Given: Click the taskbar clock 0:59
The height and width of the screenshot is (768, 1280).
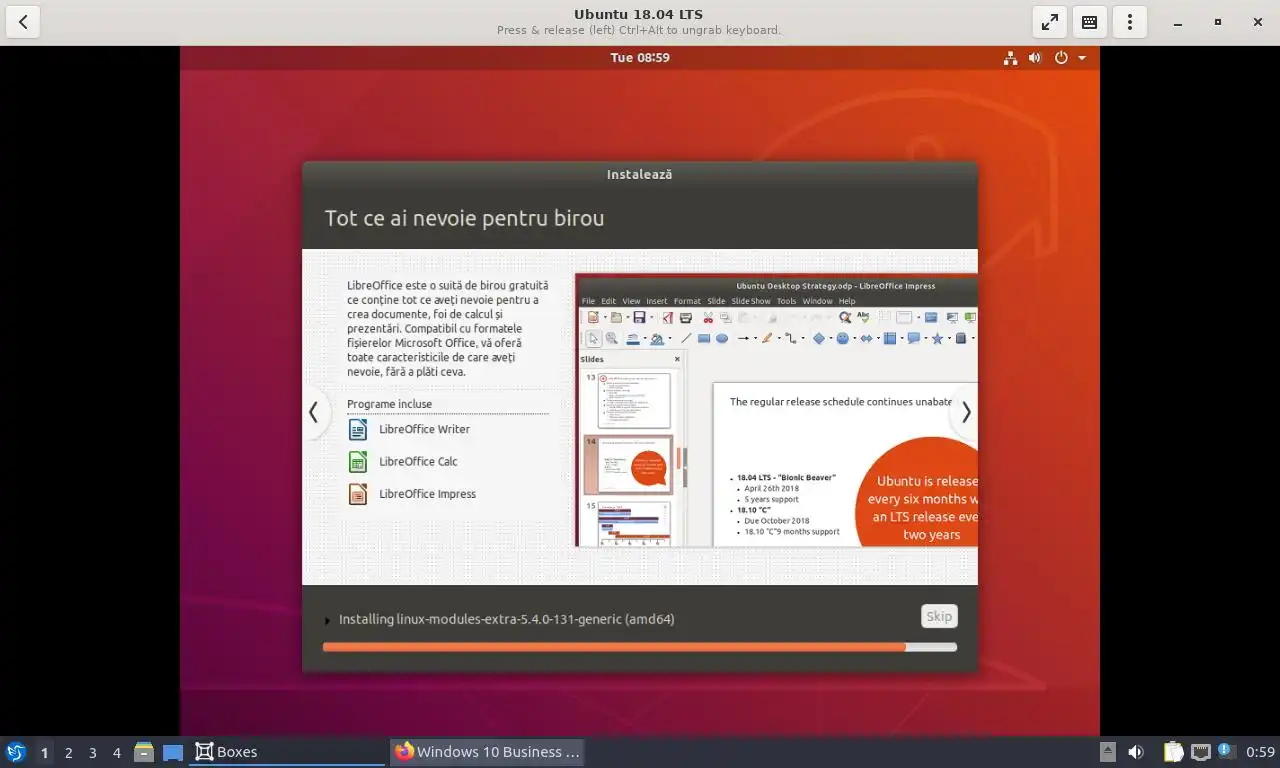Looking at the screenshot, I should tap(1260, 752).
